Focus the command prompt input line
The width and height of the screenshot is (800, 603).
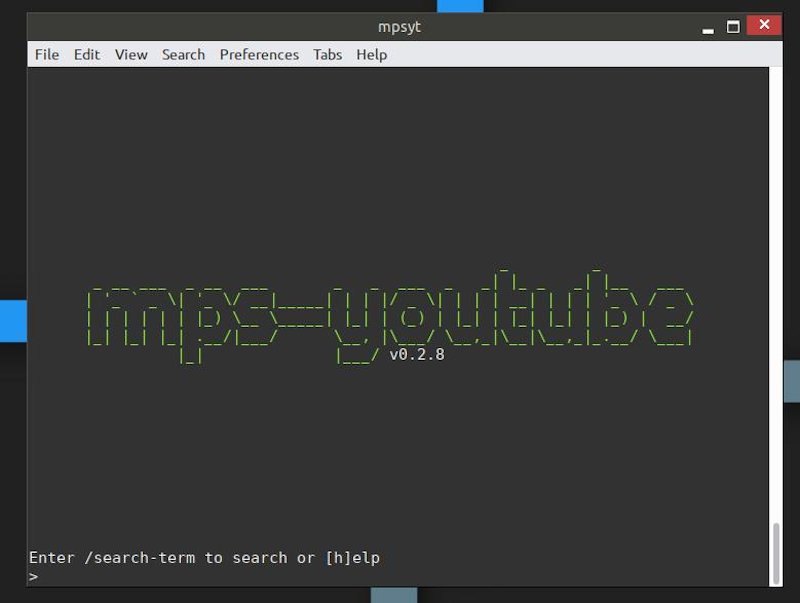pyautogui.click(x=200, y=577)
